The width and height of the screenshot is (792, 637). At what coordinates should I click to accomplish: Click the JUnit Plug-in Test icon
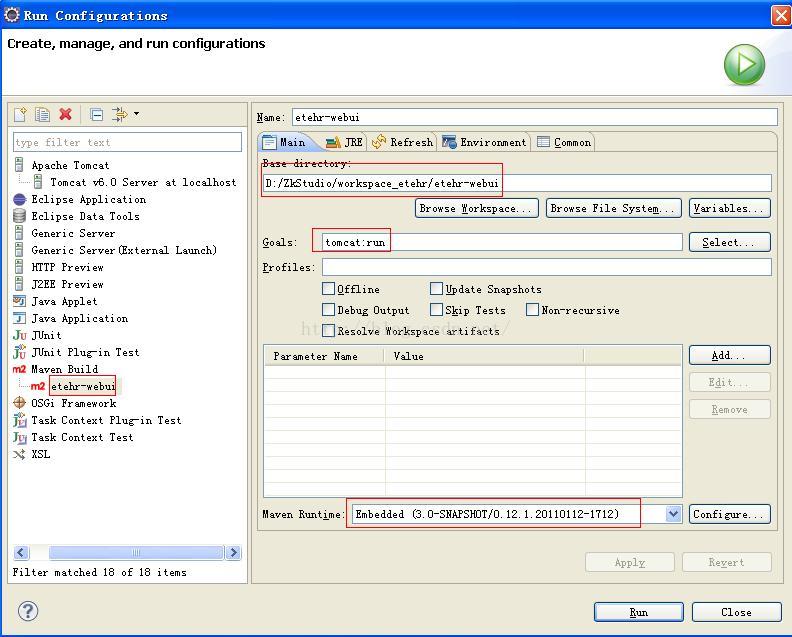pyautogui.click(x=20, y=352)
